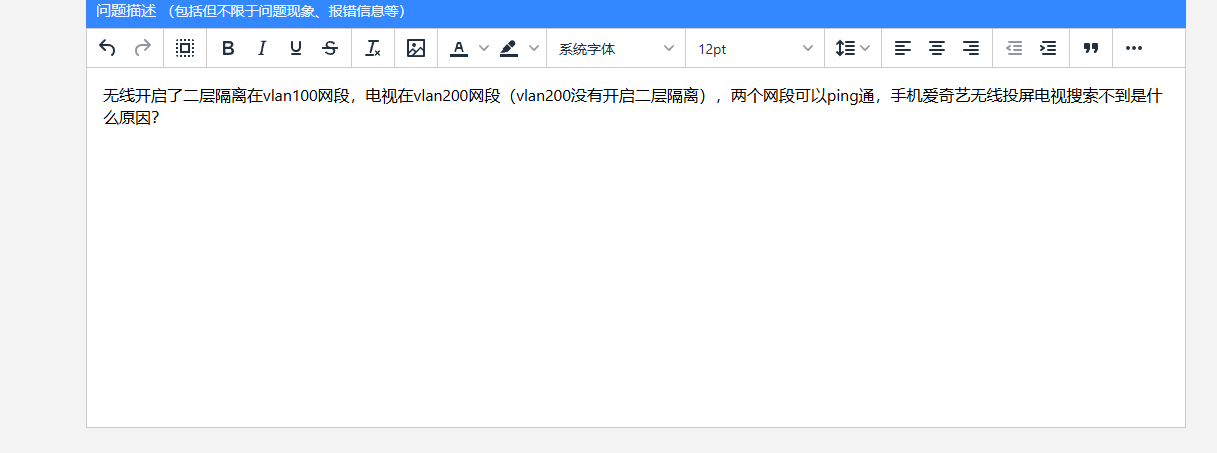
Task: Click the select all icon
Action: point(185,48)
